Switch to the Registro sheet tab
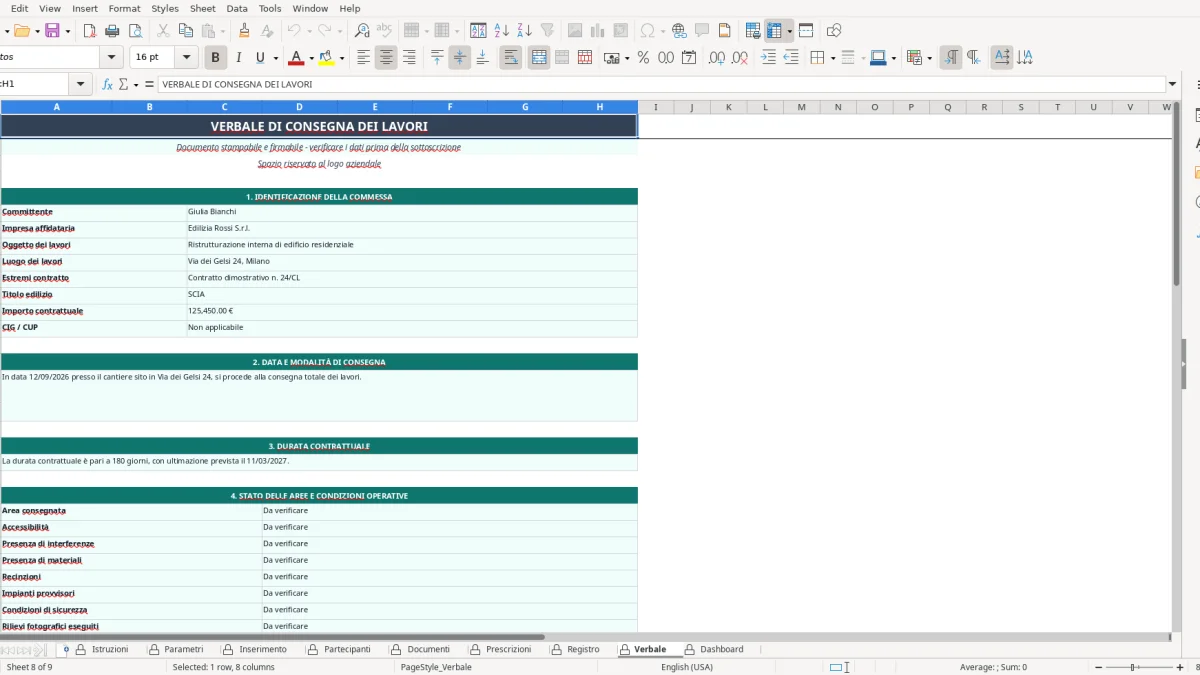 click(x=583, y=650)
